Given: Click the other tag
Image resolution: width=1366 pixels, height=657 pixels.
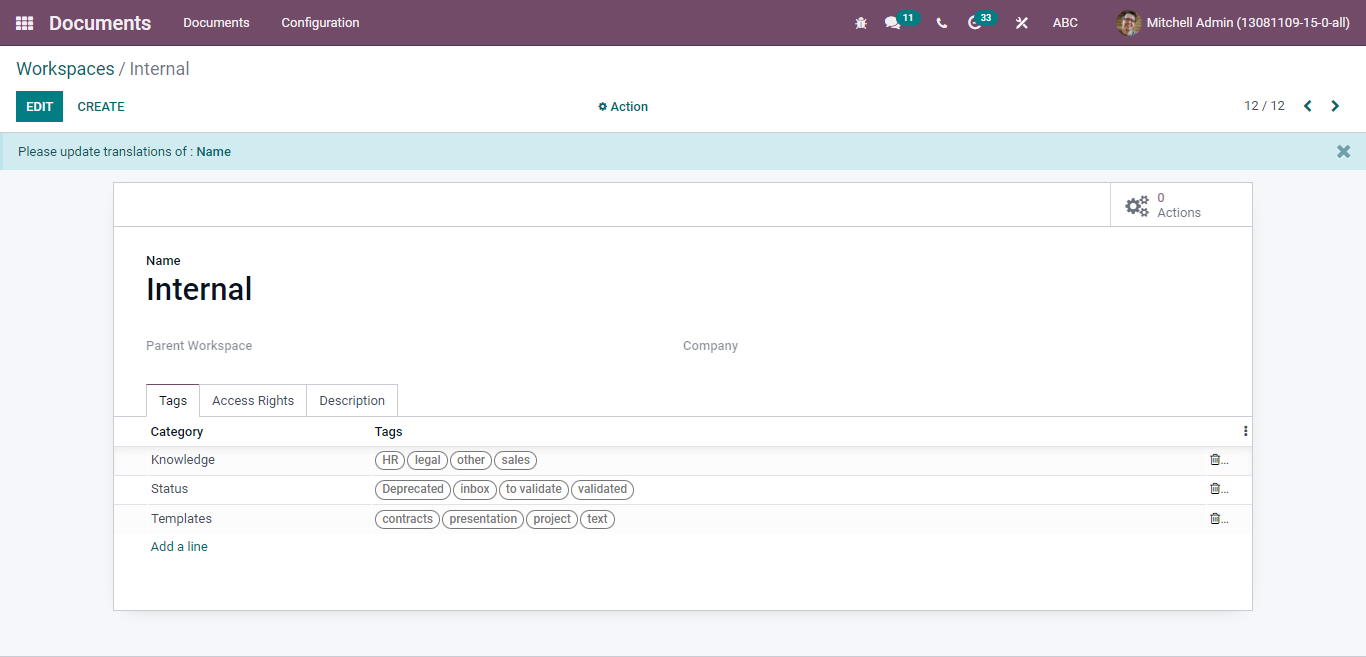Looking at the screenshot, I should coord(471,460).
